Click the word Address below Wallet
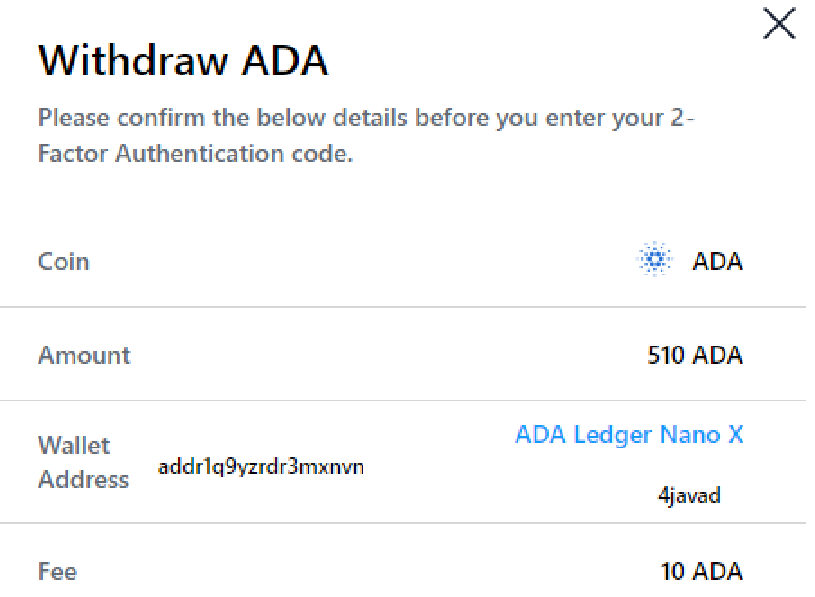 [83, 480]
